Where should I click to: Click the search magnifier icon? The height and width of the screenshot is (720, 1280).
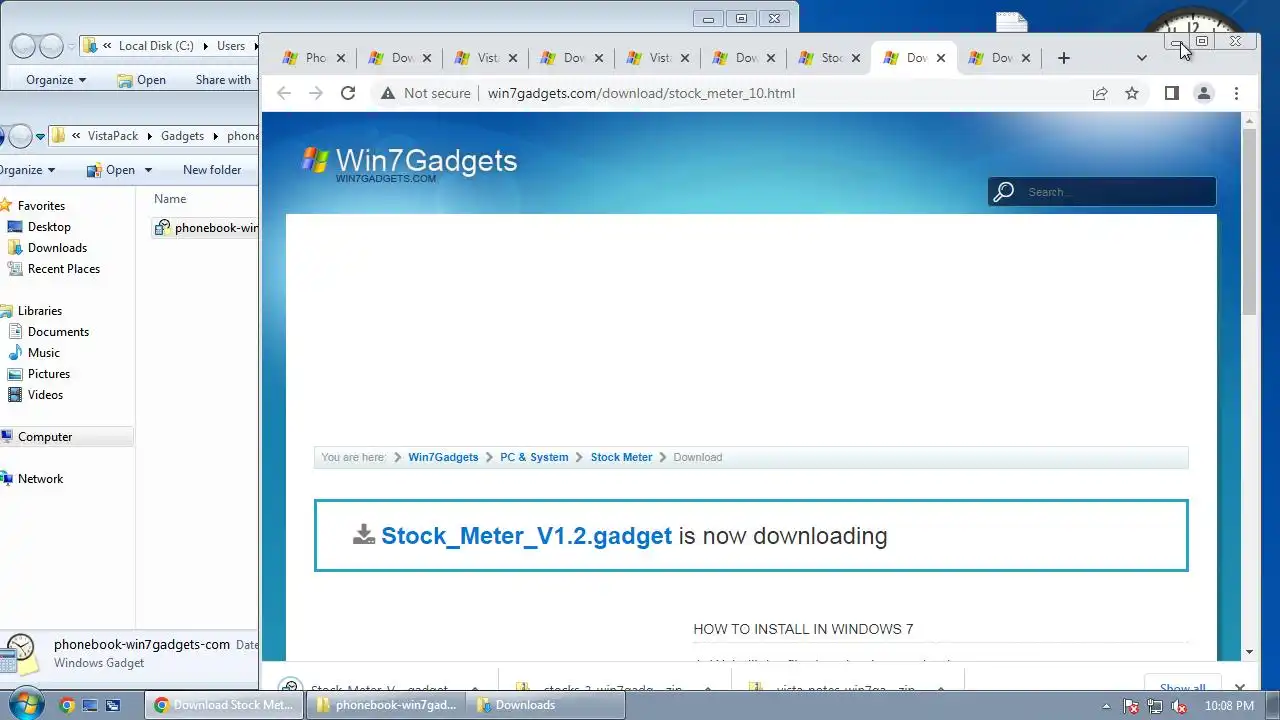pos(1005,191)
